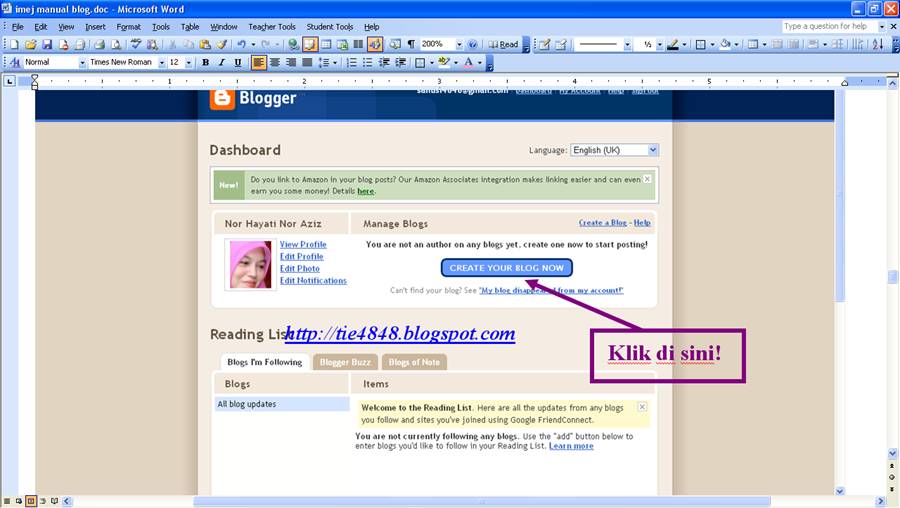This screenshot has width=900, height=508.
Task: Click the Read layout button
Action: [503, 44]
